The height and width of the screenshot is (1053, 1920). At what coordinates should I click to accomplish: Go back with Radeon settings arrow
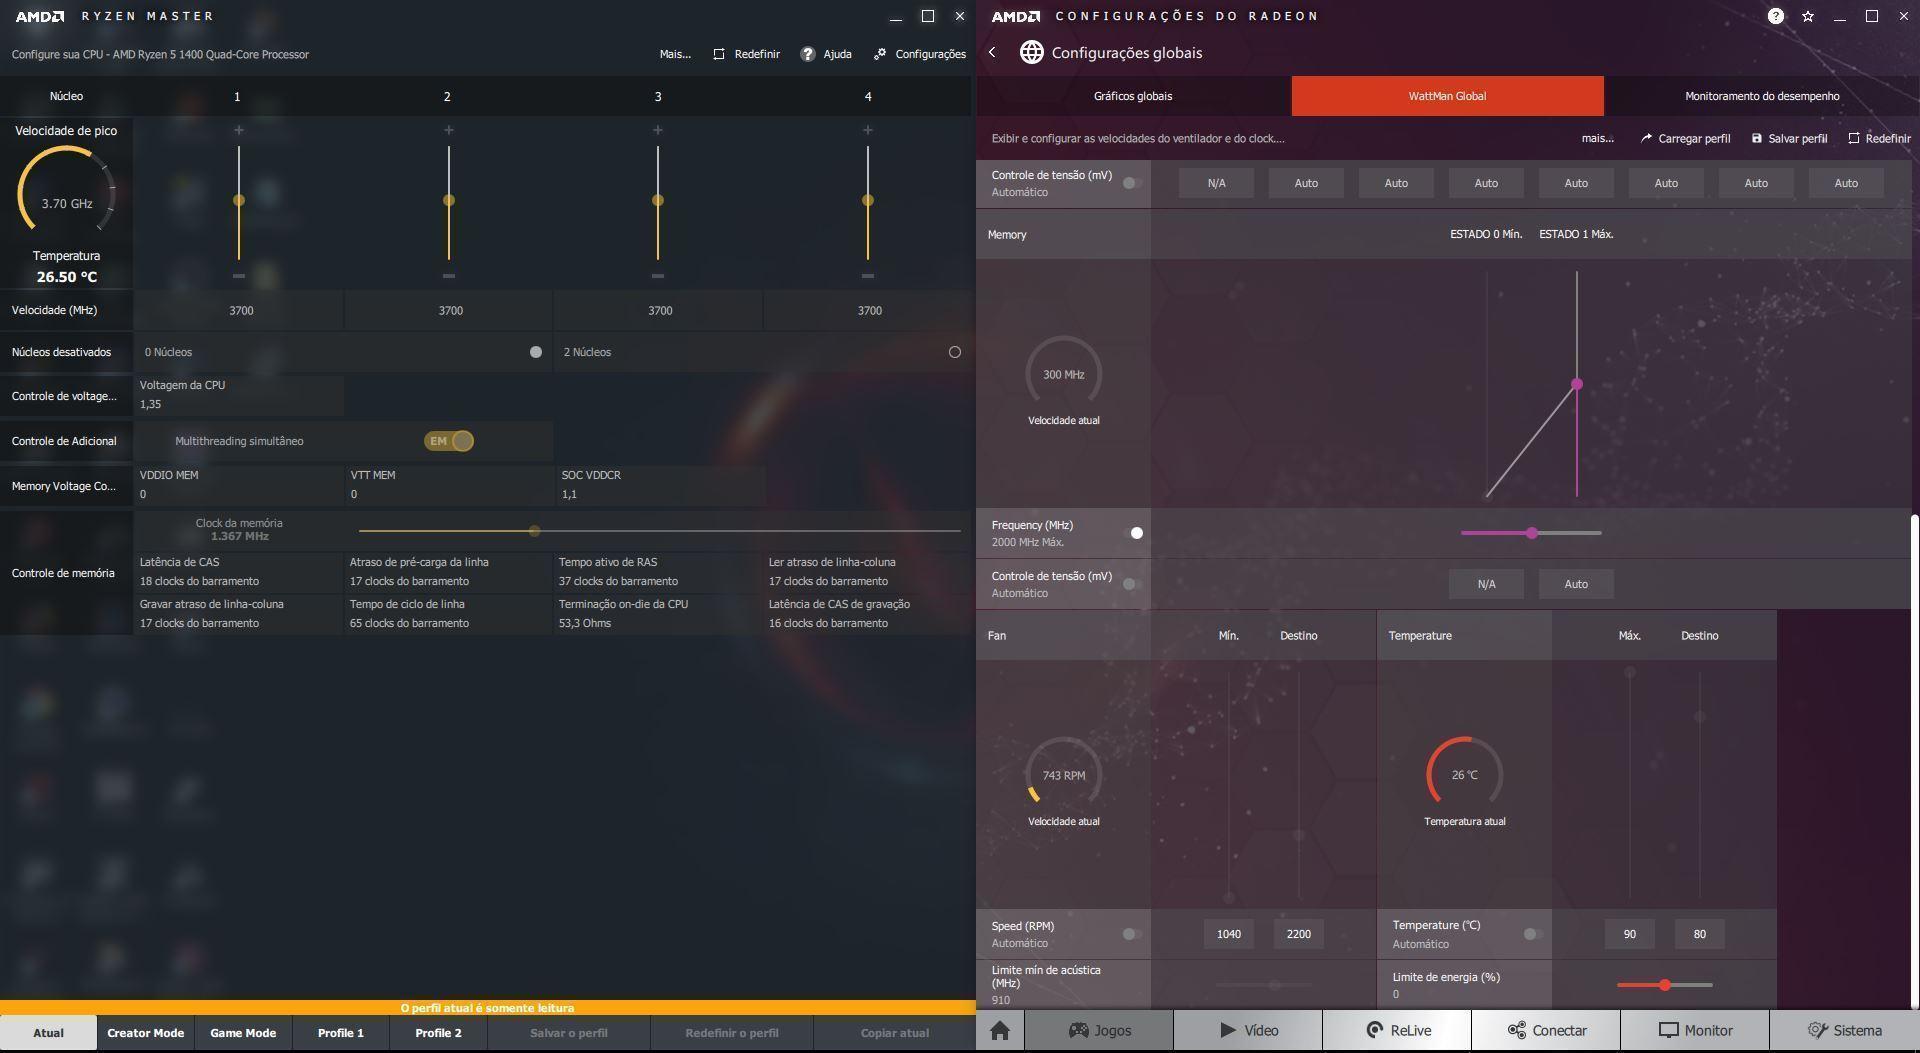[992, 52]
